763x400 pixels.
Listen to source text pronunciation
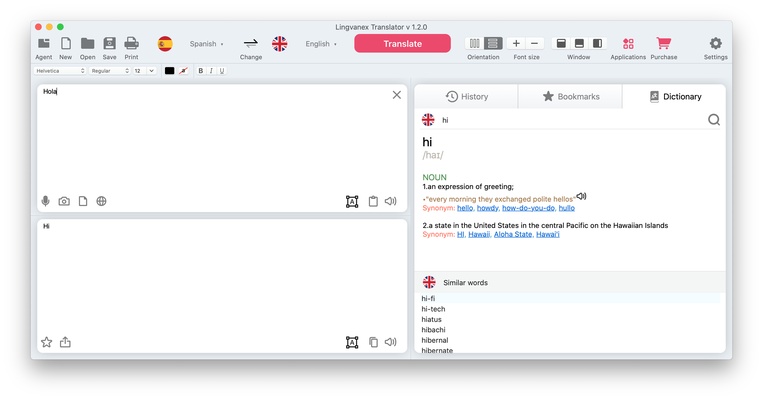coord(391,201)
